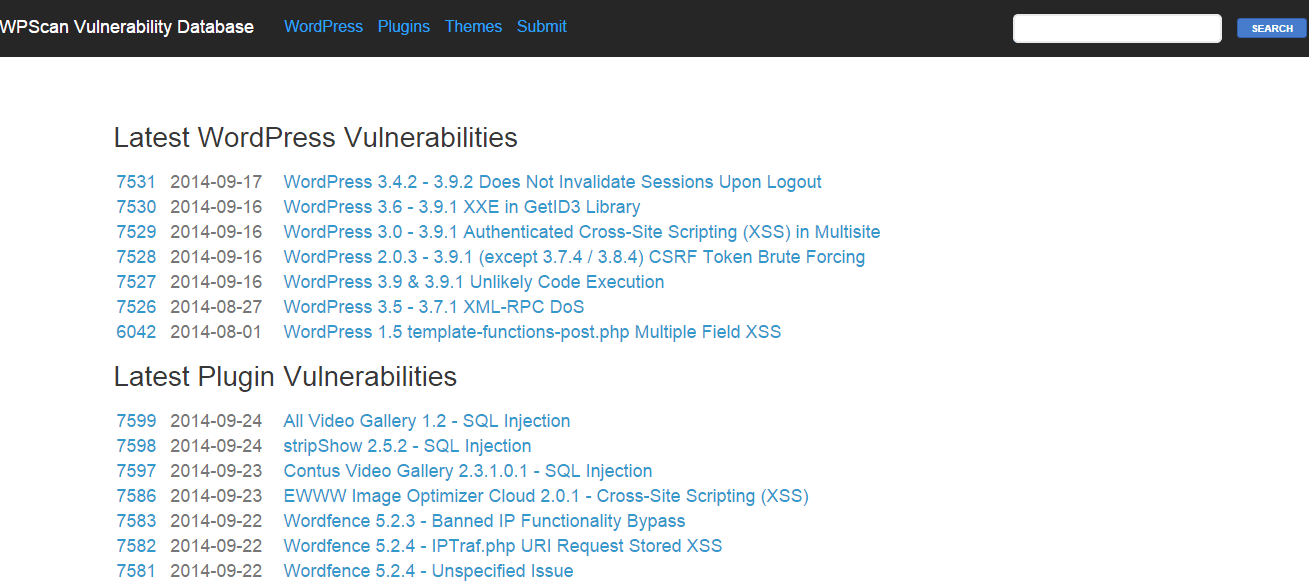View the Contus Video Gallery vulnerability
This screenshot has width=1309, height=582.
point(467,470)
